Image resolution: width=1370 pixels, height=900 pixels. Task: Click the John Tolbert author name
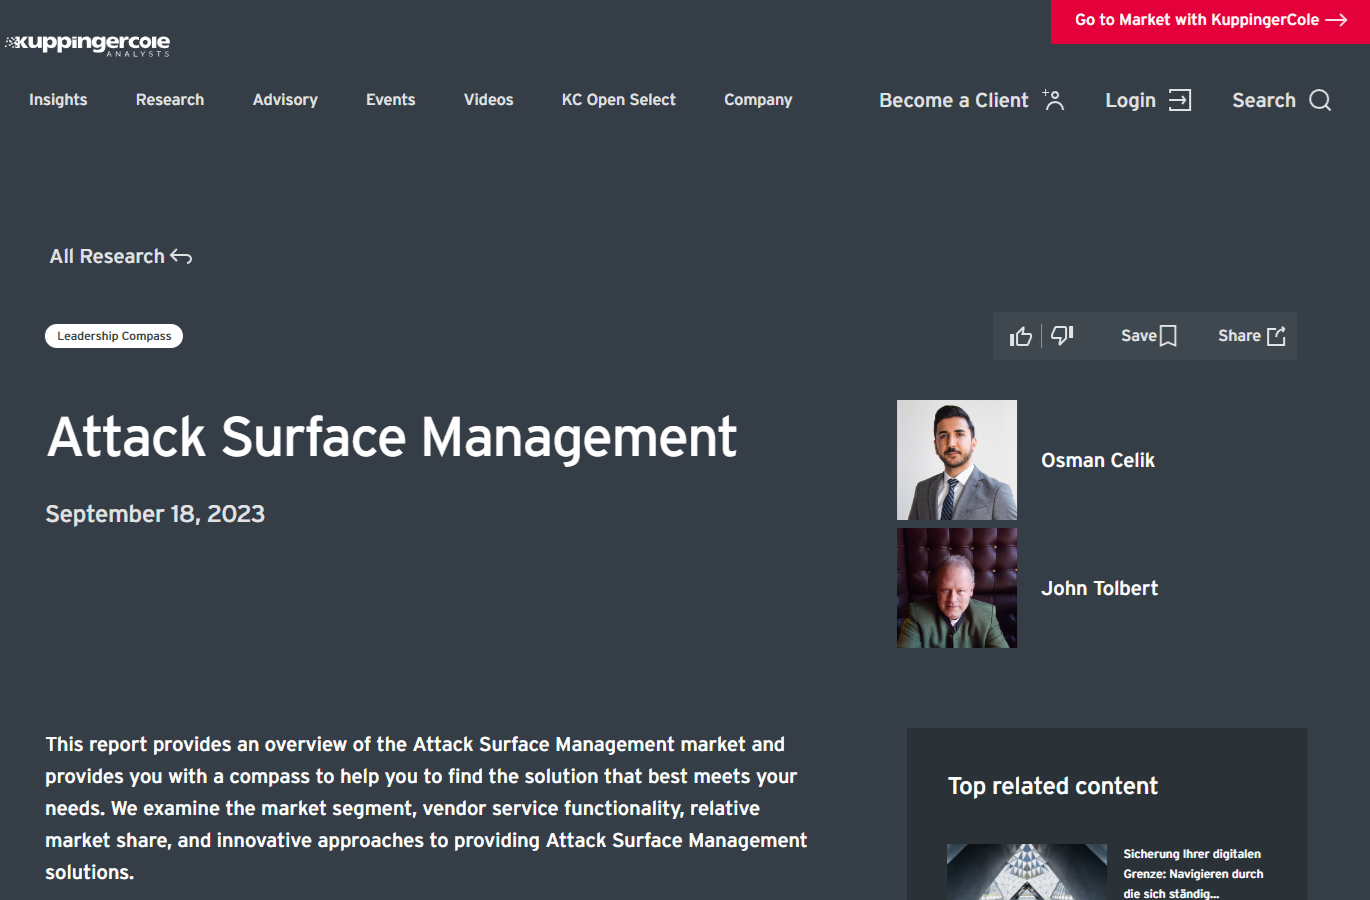click(x=1100, y=588)
